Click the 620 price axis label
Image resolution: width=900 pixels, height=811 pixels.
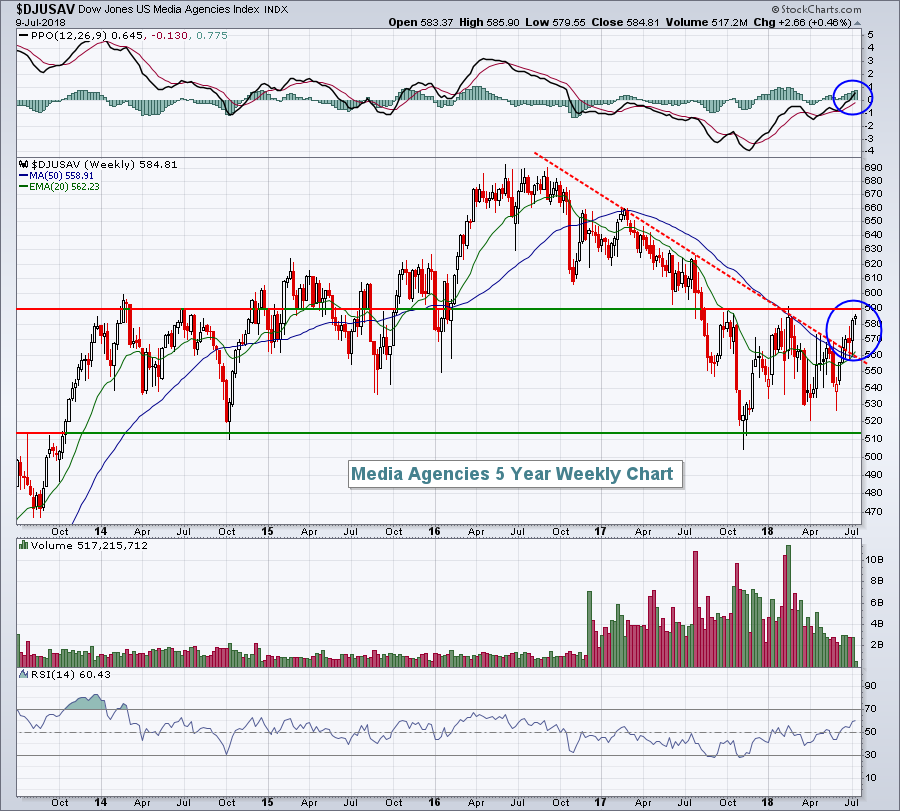click(872, 263)
